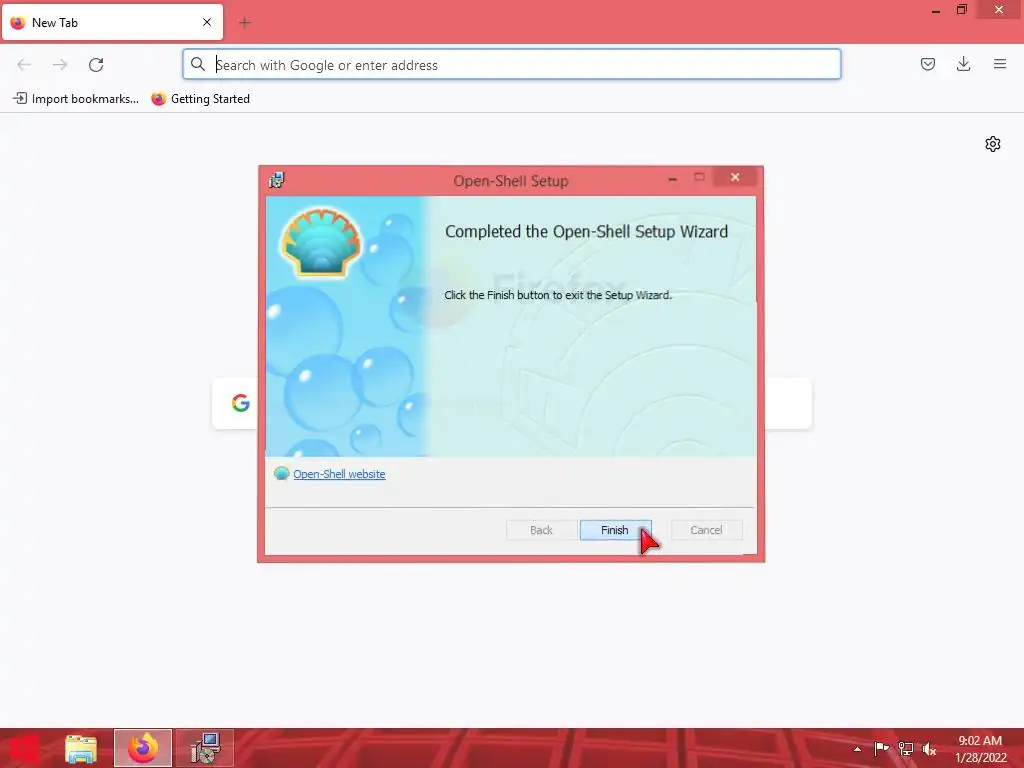Click the disabled Back button in setup
Image resolution: width=1024 pixels, height=768 pixels.
pyautogui.click(x=541, y=530)
